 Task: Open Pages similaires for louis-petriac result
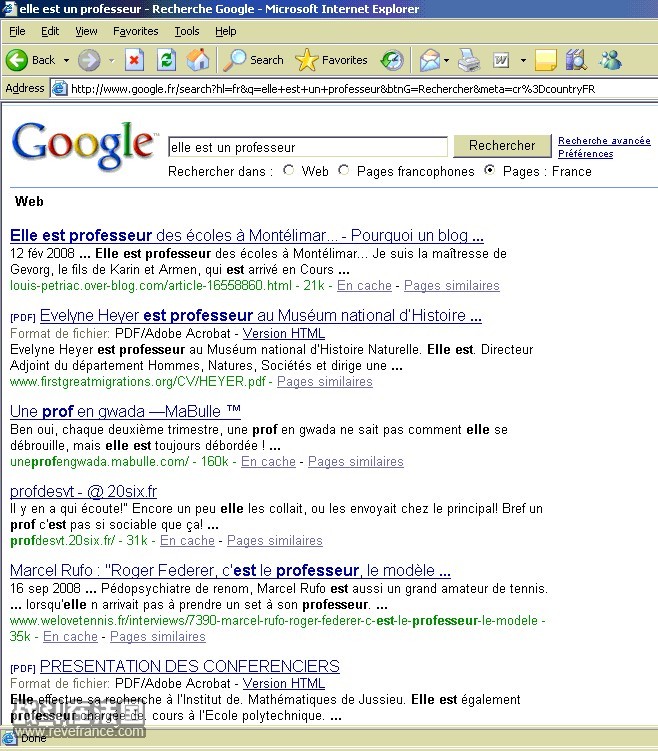click(x=452, y=285)
